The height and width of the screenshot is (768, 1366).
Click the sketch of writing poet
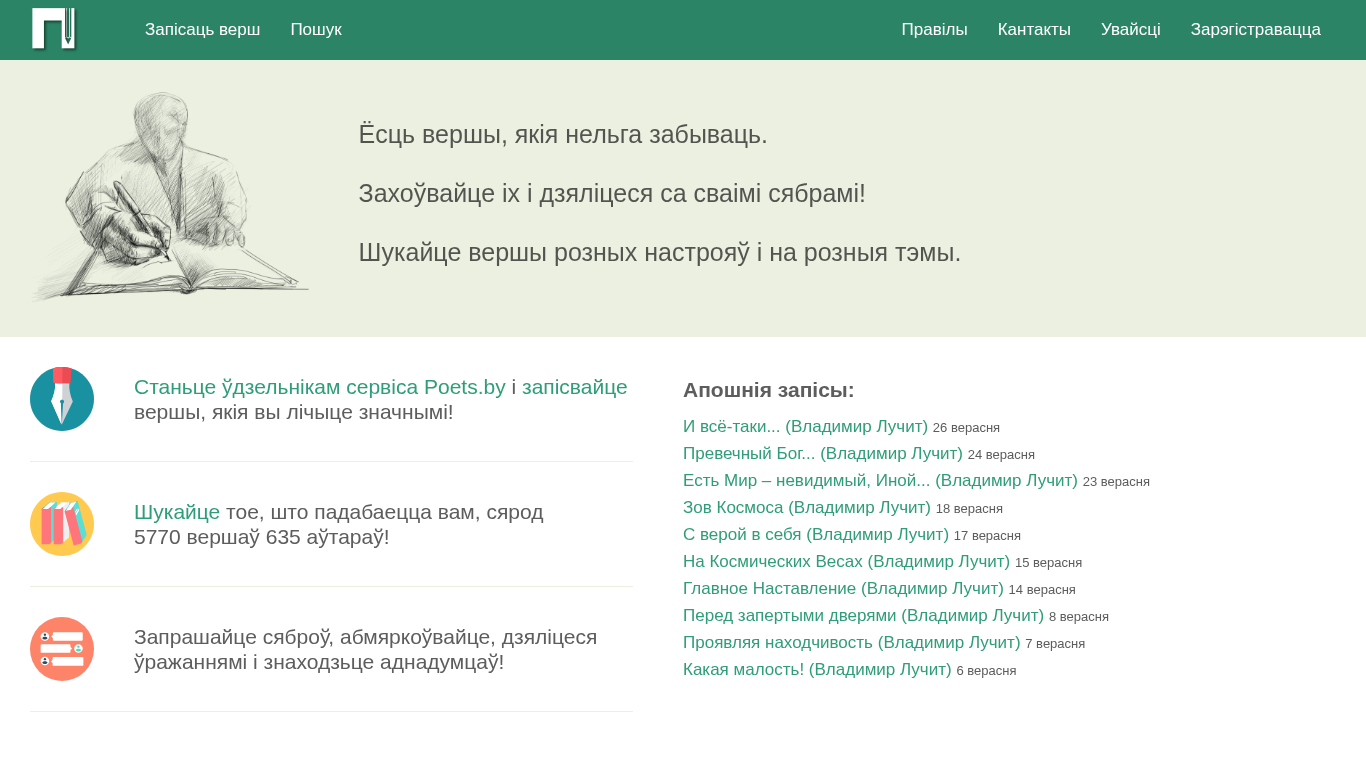[168, 198]
